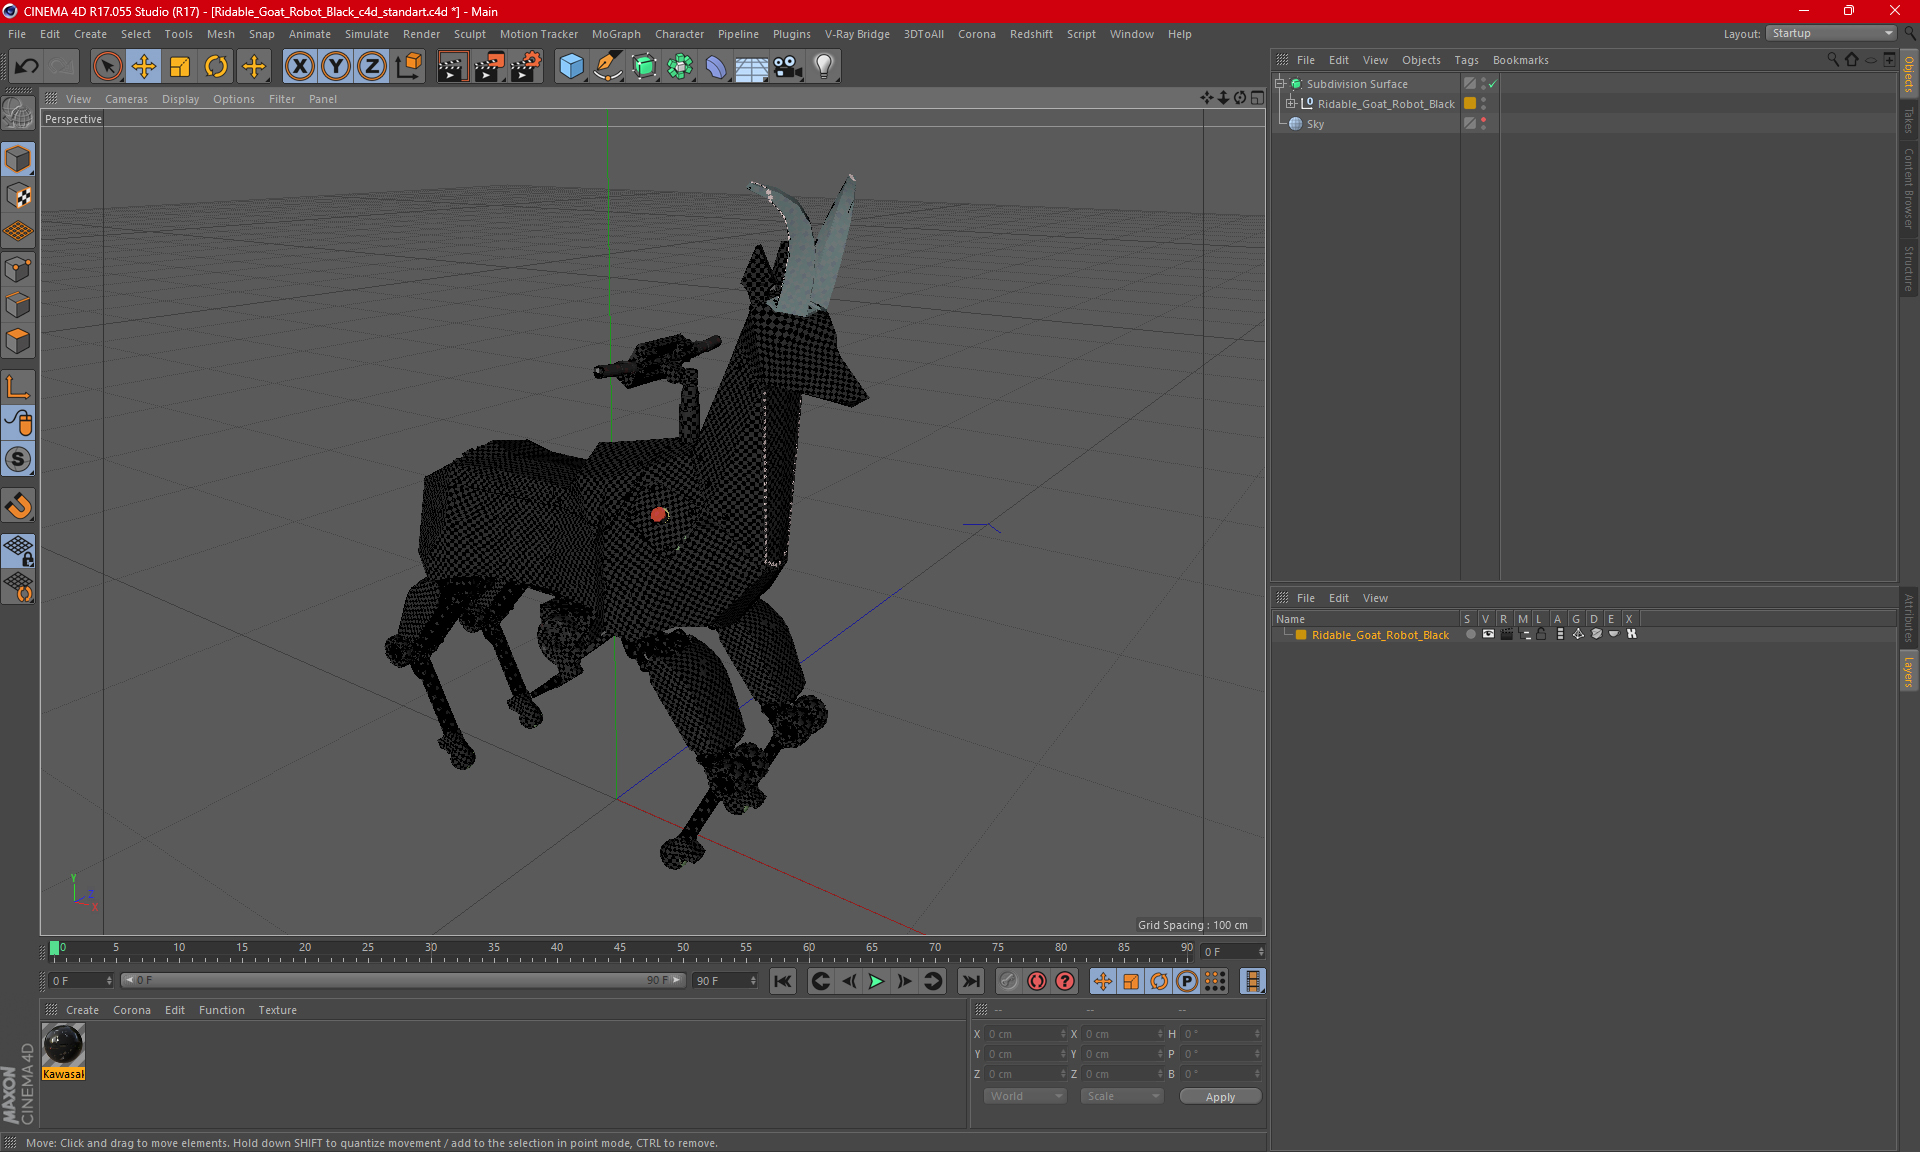Toggle Subdivision Surface enable green checkmark
The width and height of the screenshot is (1920, 1152).
1492,84
